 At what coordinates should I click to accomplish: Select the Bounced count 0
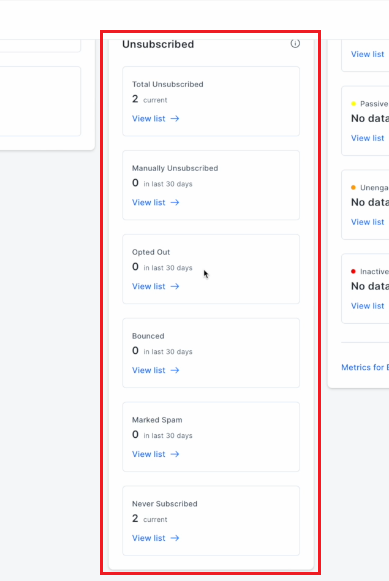click(135, 351)
